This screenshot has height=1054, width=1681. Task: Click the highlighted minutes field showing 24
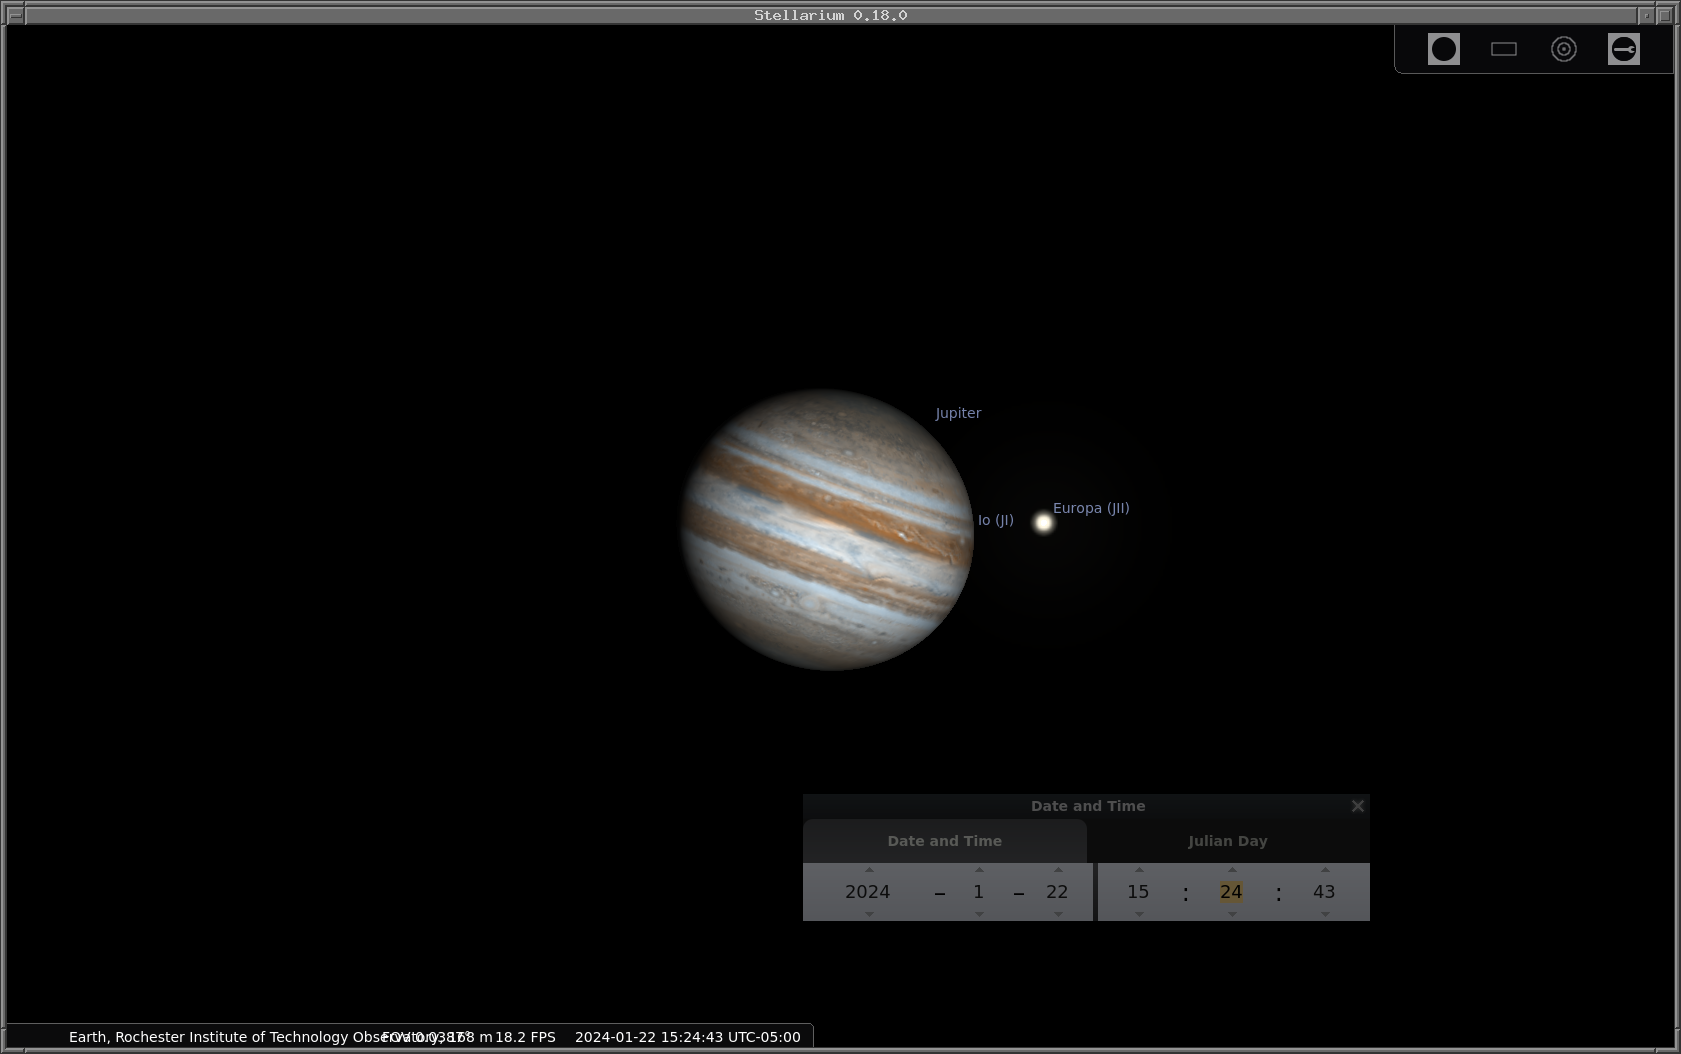[1231, 892]
